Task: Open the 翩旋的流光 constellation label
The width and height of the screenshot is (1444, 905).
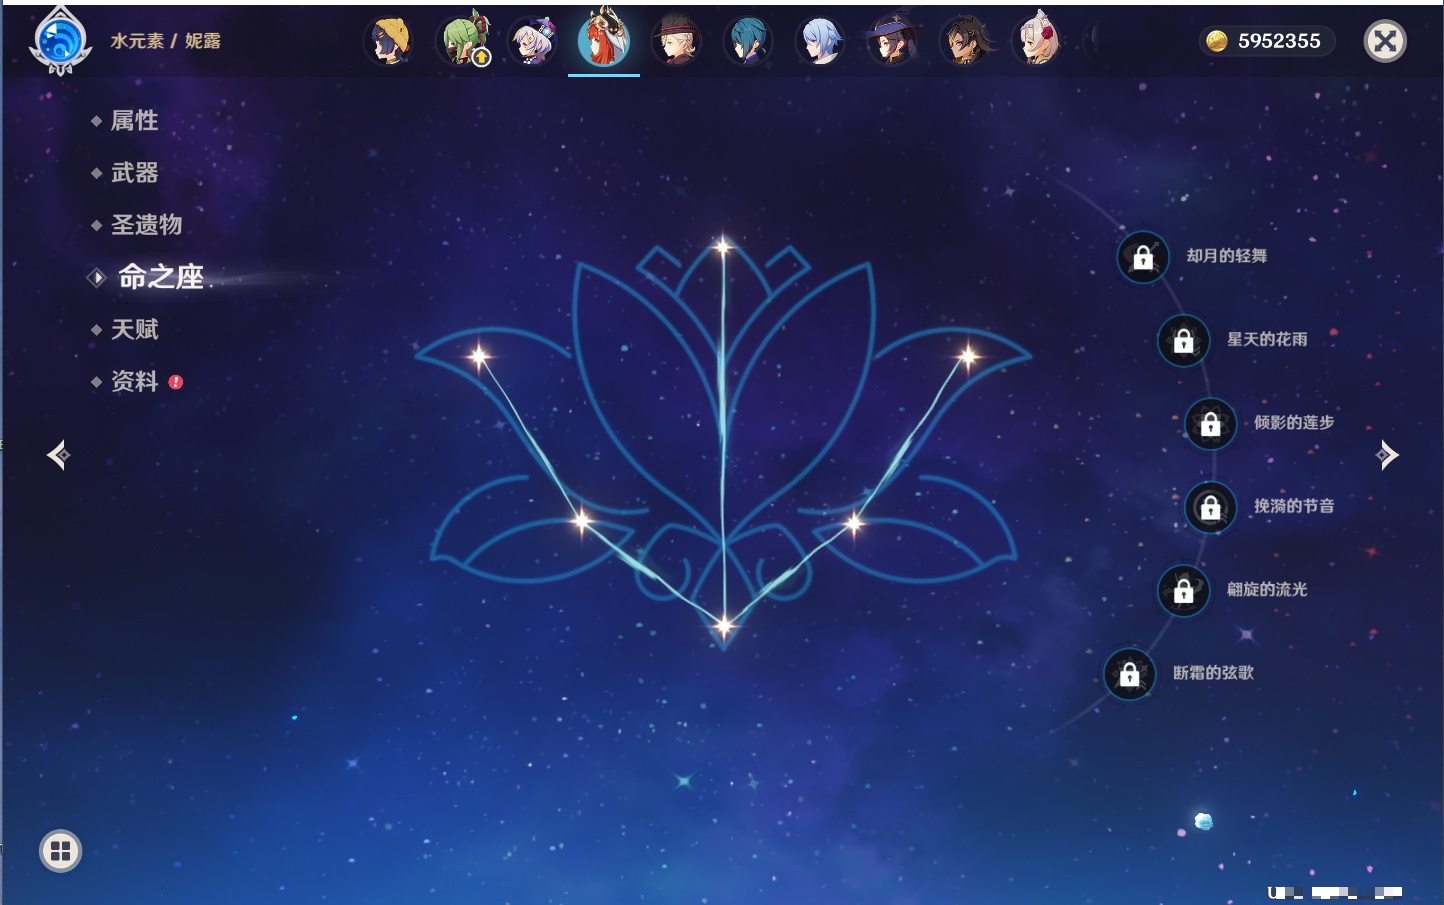Action: (1267, 589)
